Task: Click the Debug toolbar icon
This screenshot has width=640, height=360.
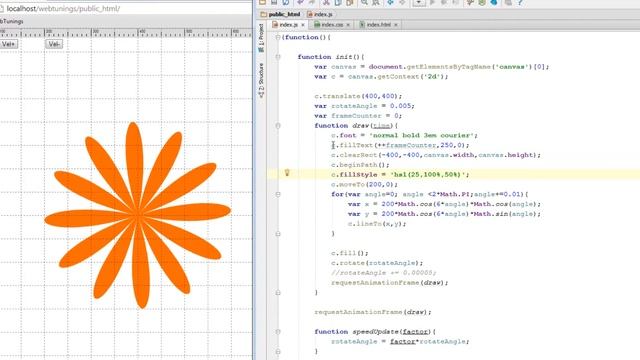Action: click(x=444, y=2)
